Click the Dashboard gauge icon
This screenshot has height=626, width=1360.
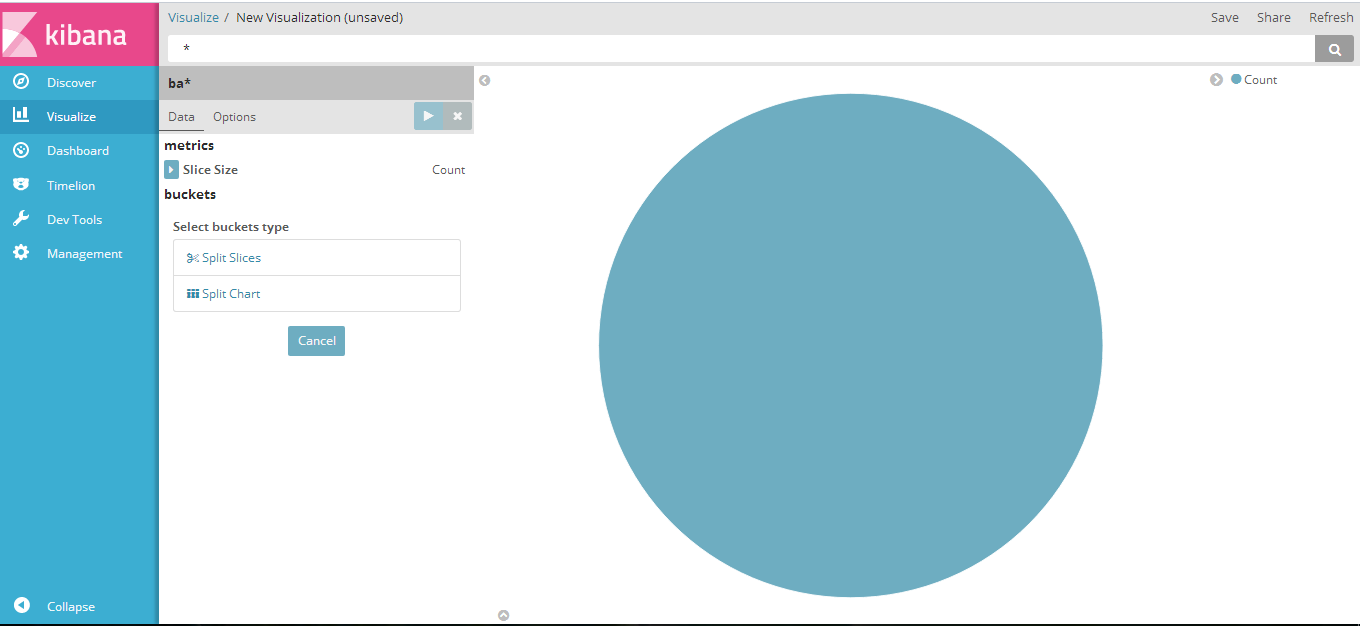pyautogui.click(x=21, y=150)
